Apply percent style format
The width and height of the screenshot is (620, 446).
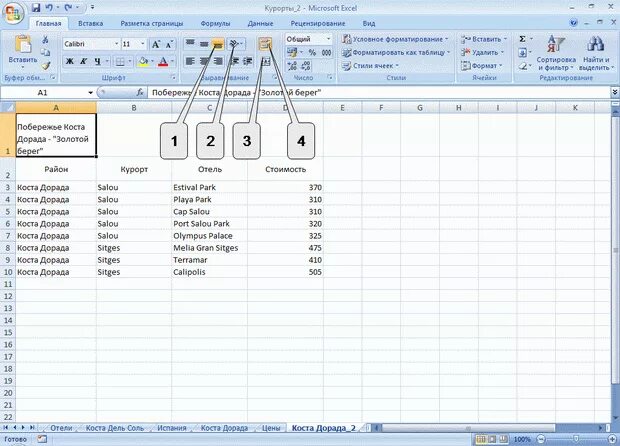(x=312, y=52)
